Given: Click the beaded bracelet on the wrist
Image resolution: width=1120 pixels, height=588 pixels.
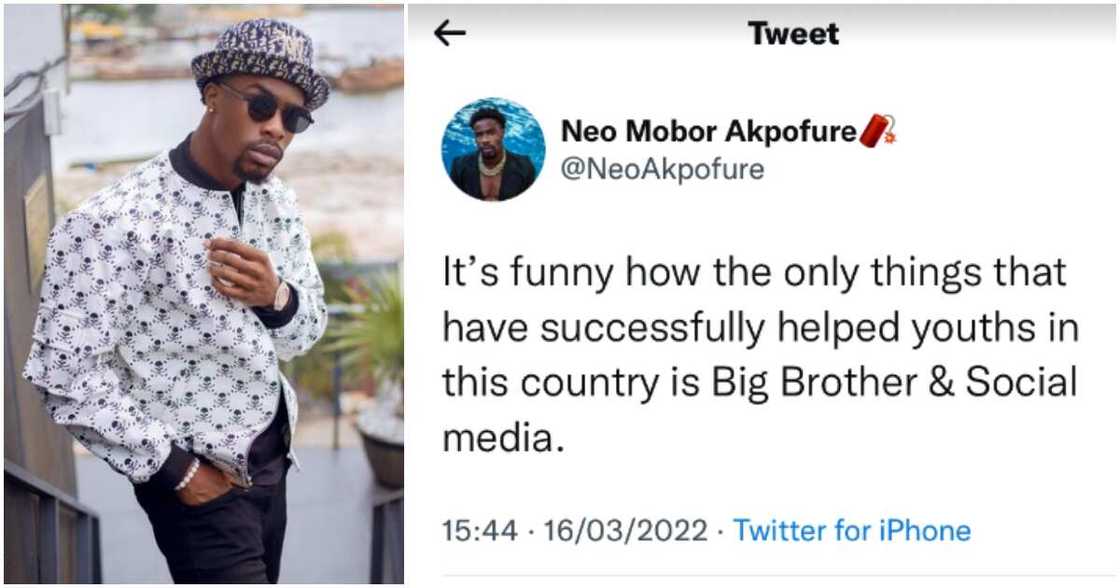Looking at the screenshot, I should [187, 475].
